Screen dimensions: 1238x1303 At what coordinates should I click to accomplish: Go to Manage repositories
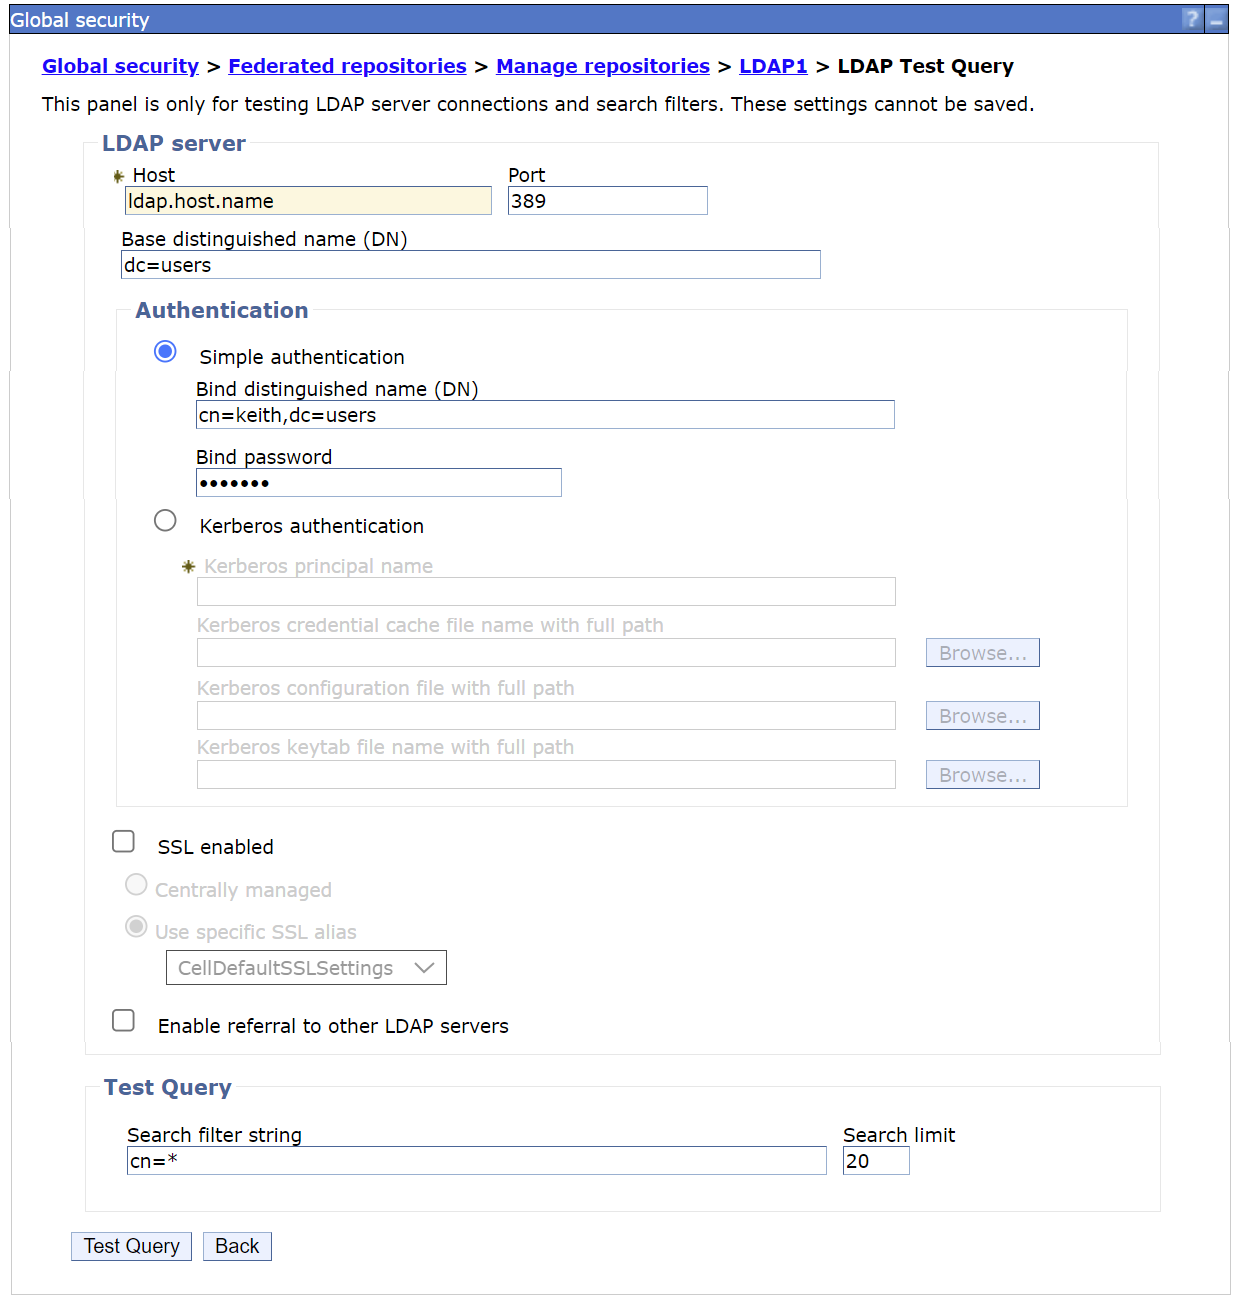(602, 66)
